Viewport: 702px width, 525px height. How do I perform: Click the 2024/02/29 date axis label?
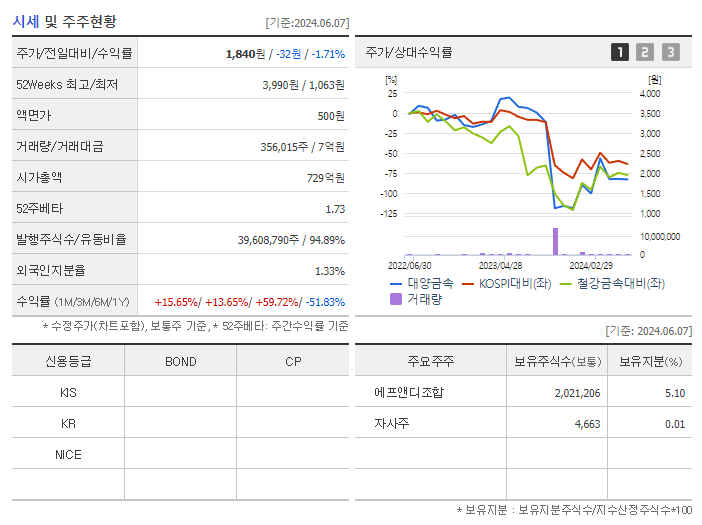(591, 265)
